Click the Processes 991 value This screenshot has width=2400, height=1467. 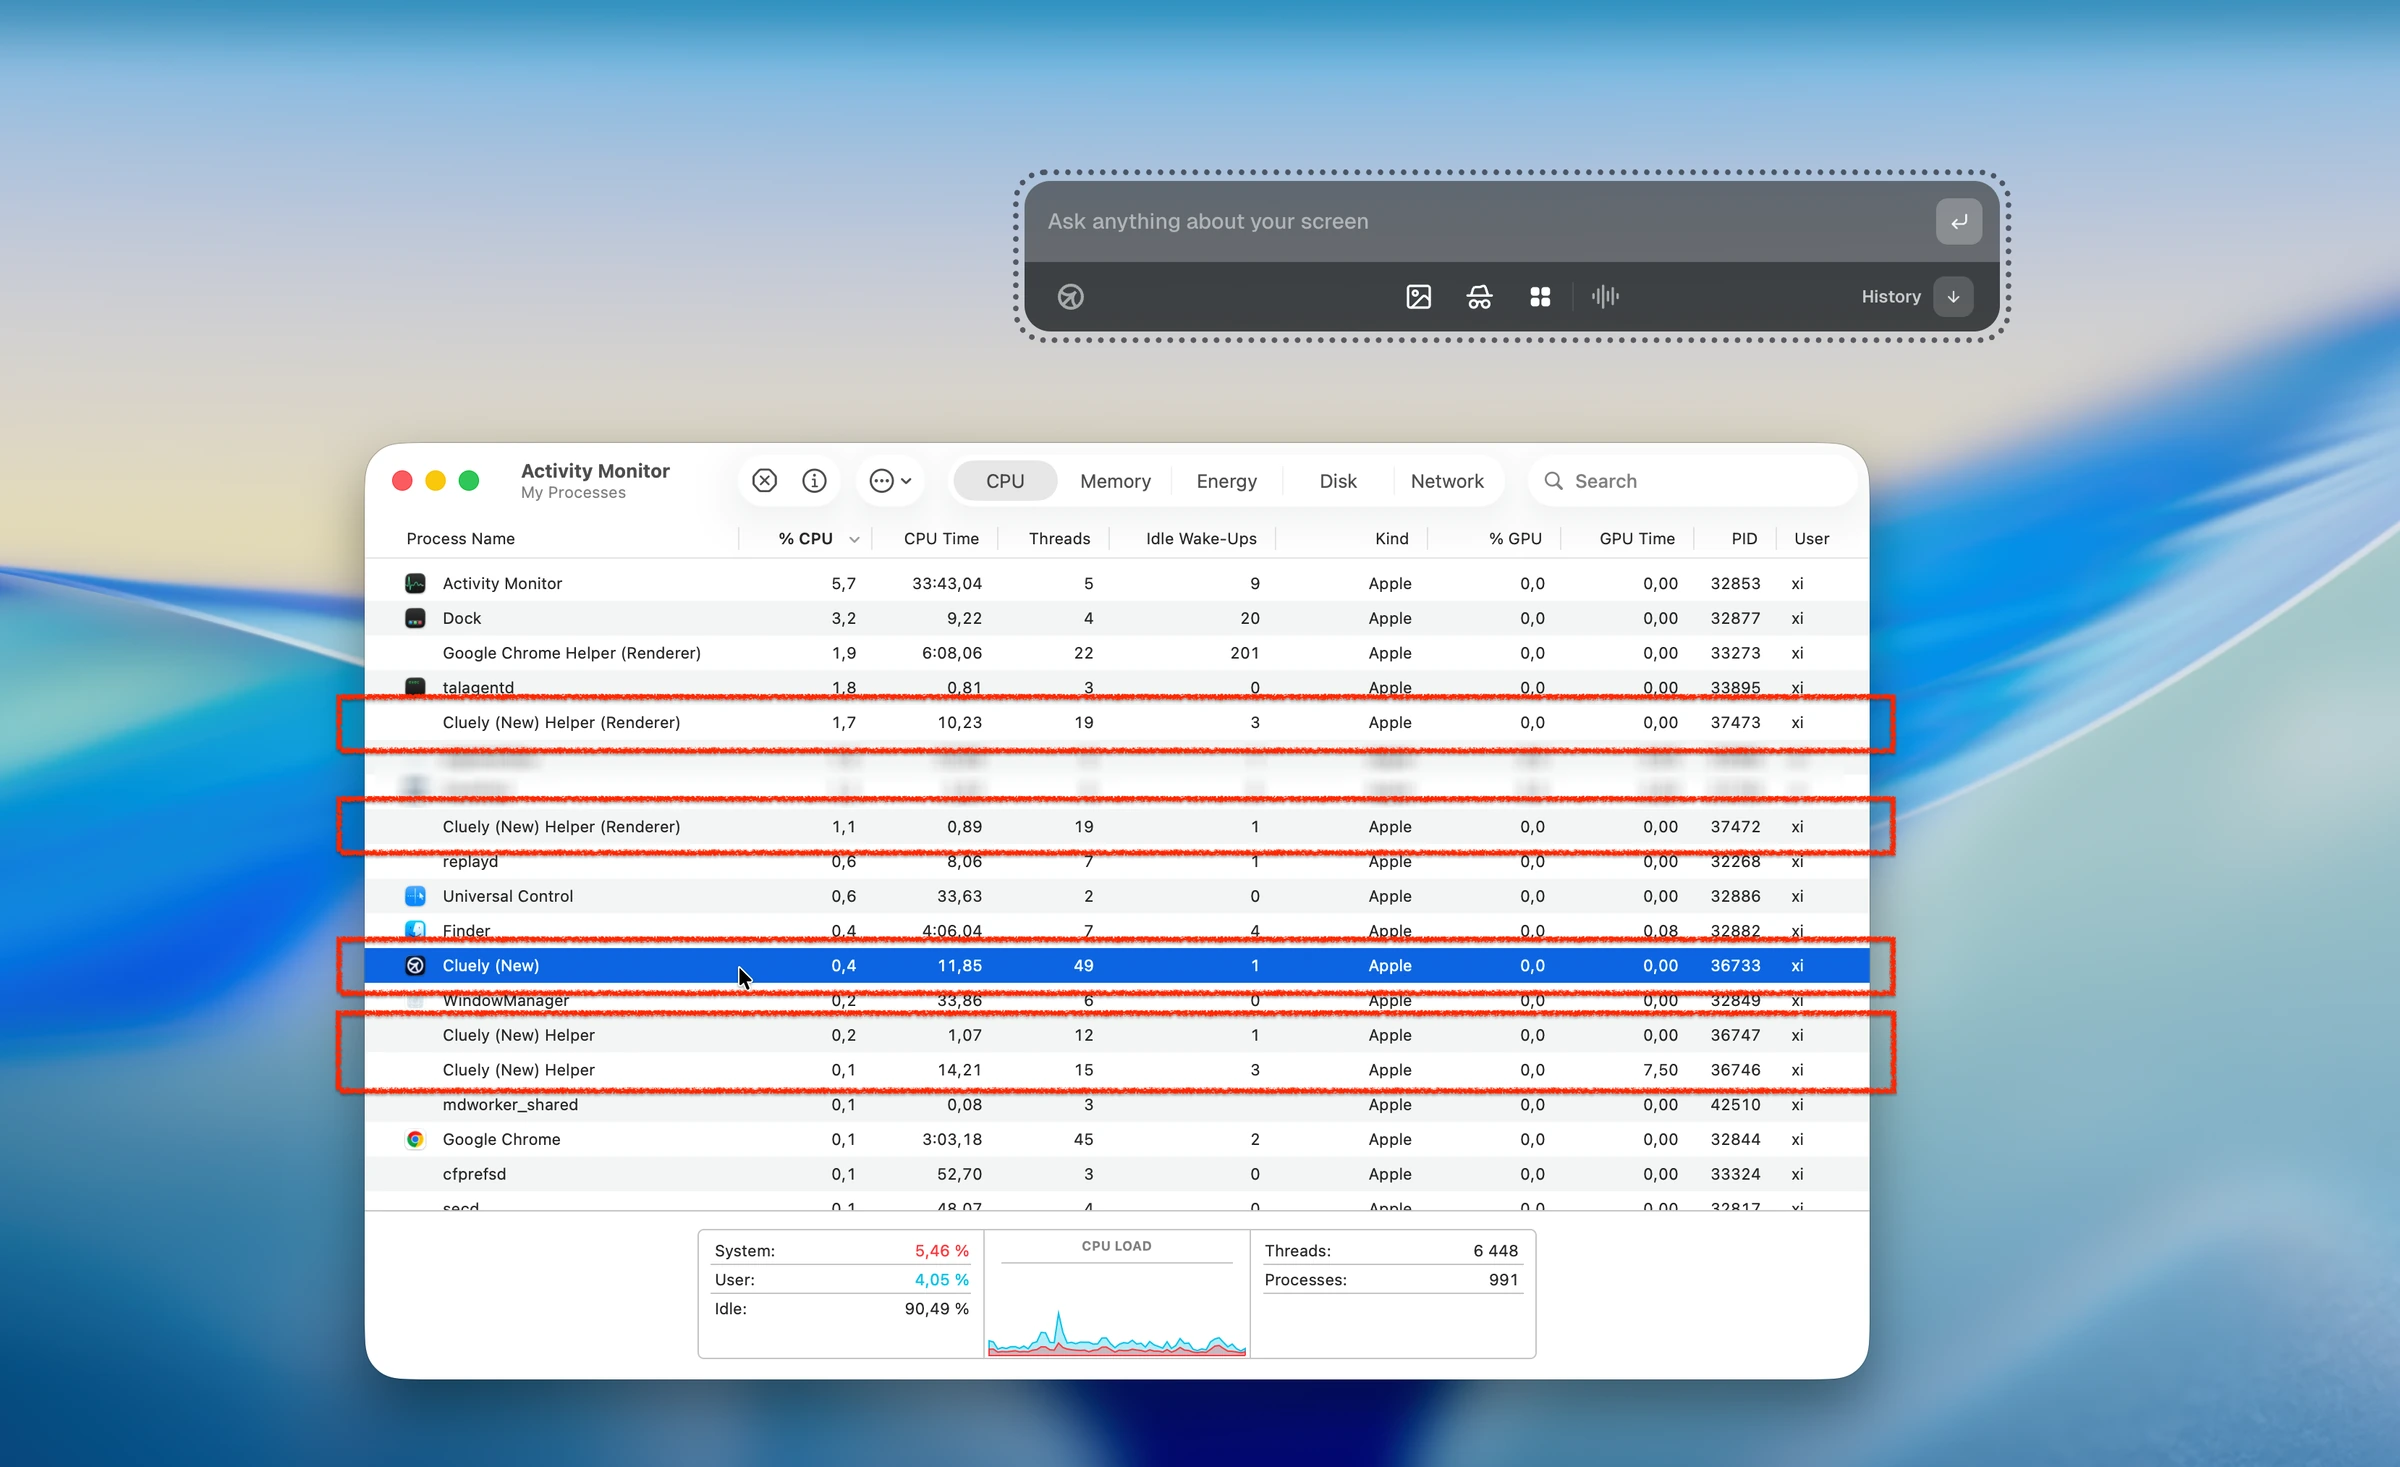point(1503,1280)
